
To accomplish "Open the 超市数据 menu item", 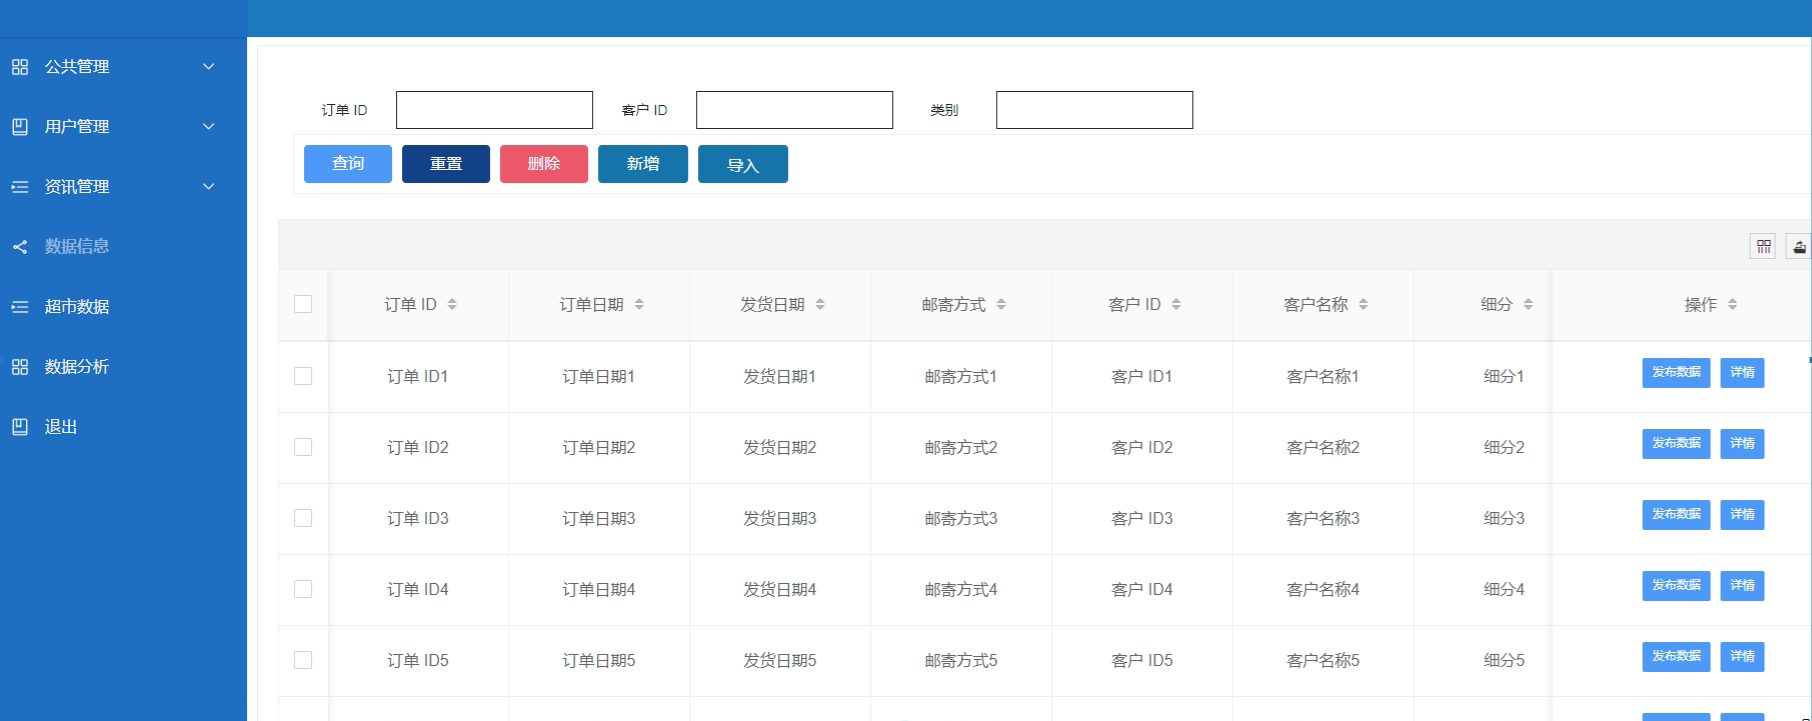I will point(123,307).
